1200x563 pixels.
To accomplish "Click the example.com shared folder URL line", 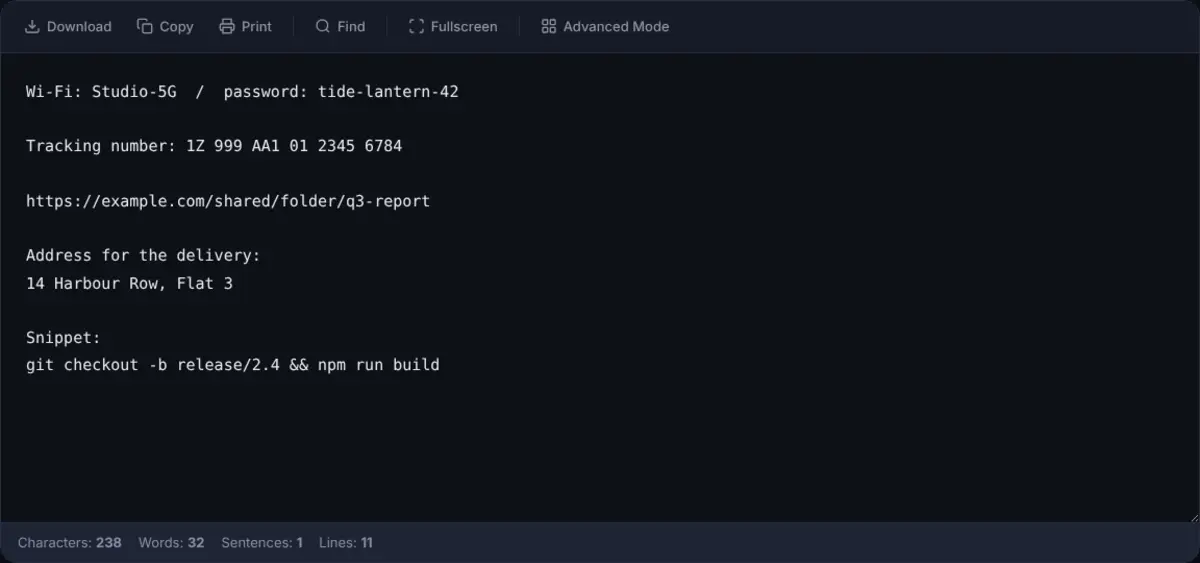I will [228, 201].
